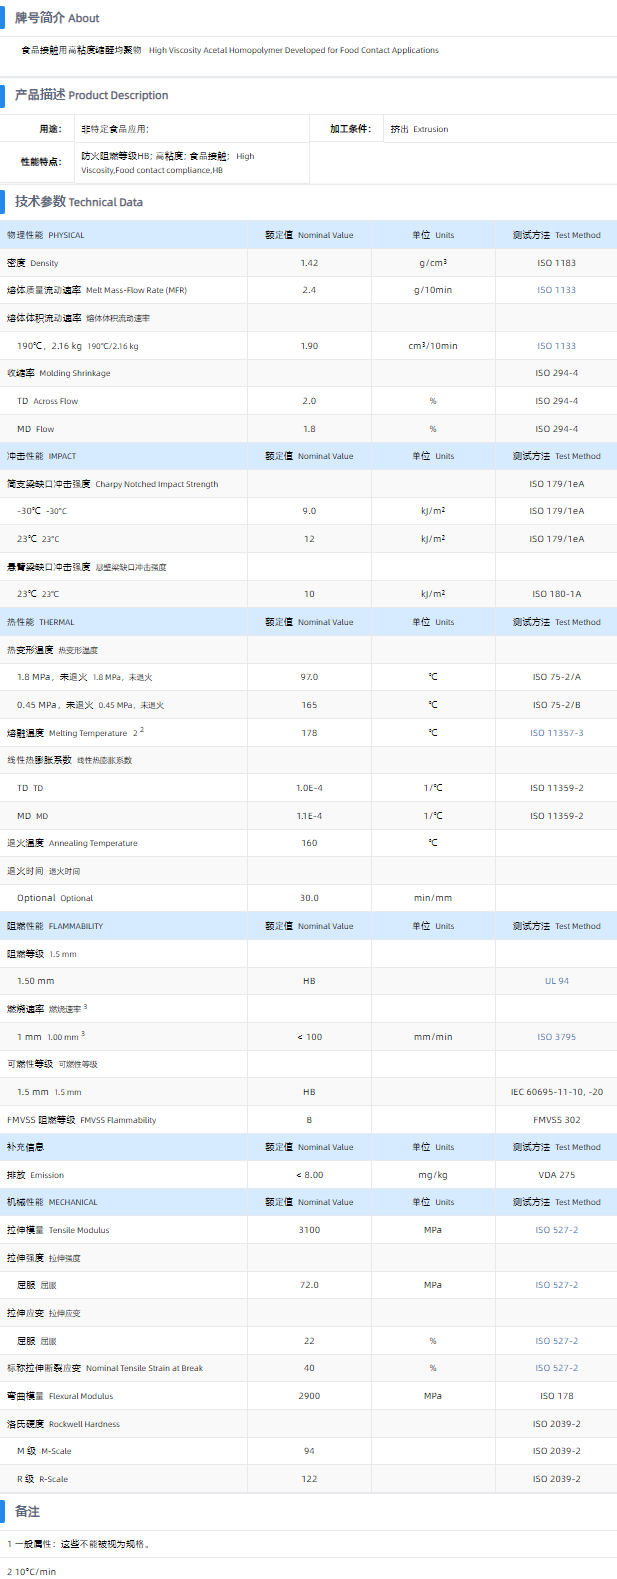Screen dimensions: 617x1579
Task: Open ISO 1133 link in 190°C/2.16 kg row
Action: click(556, 346)
